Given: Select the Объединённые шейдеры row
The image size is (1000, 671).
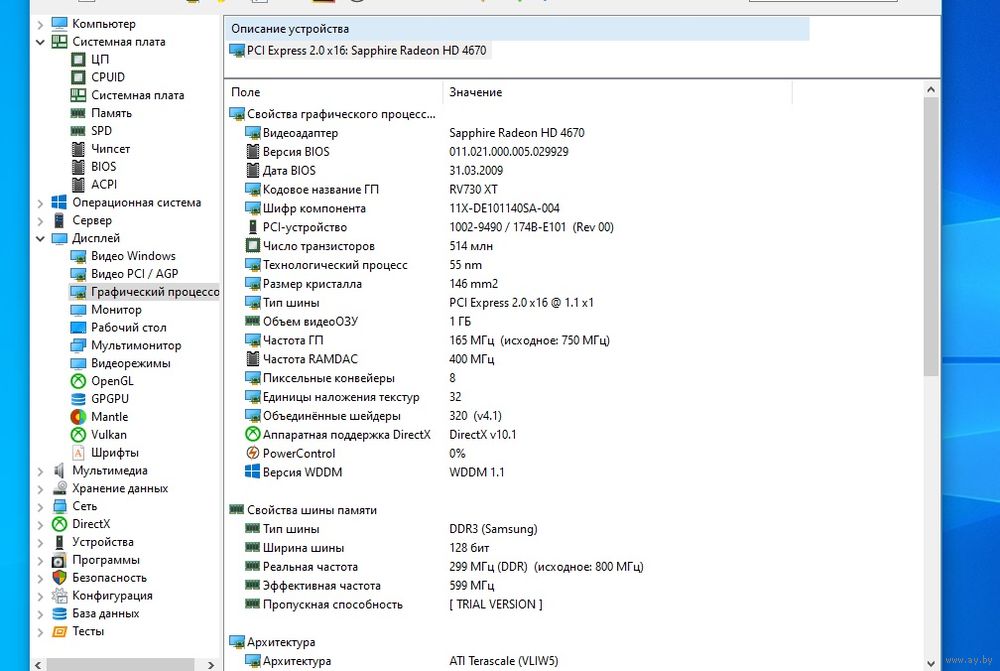Looking at the screenshot, I should click(x=510, y=416).
